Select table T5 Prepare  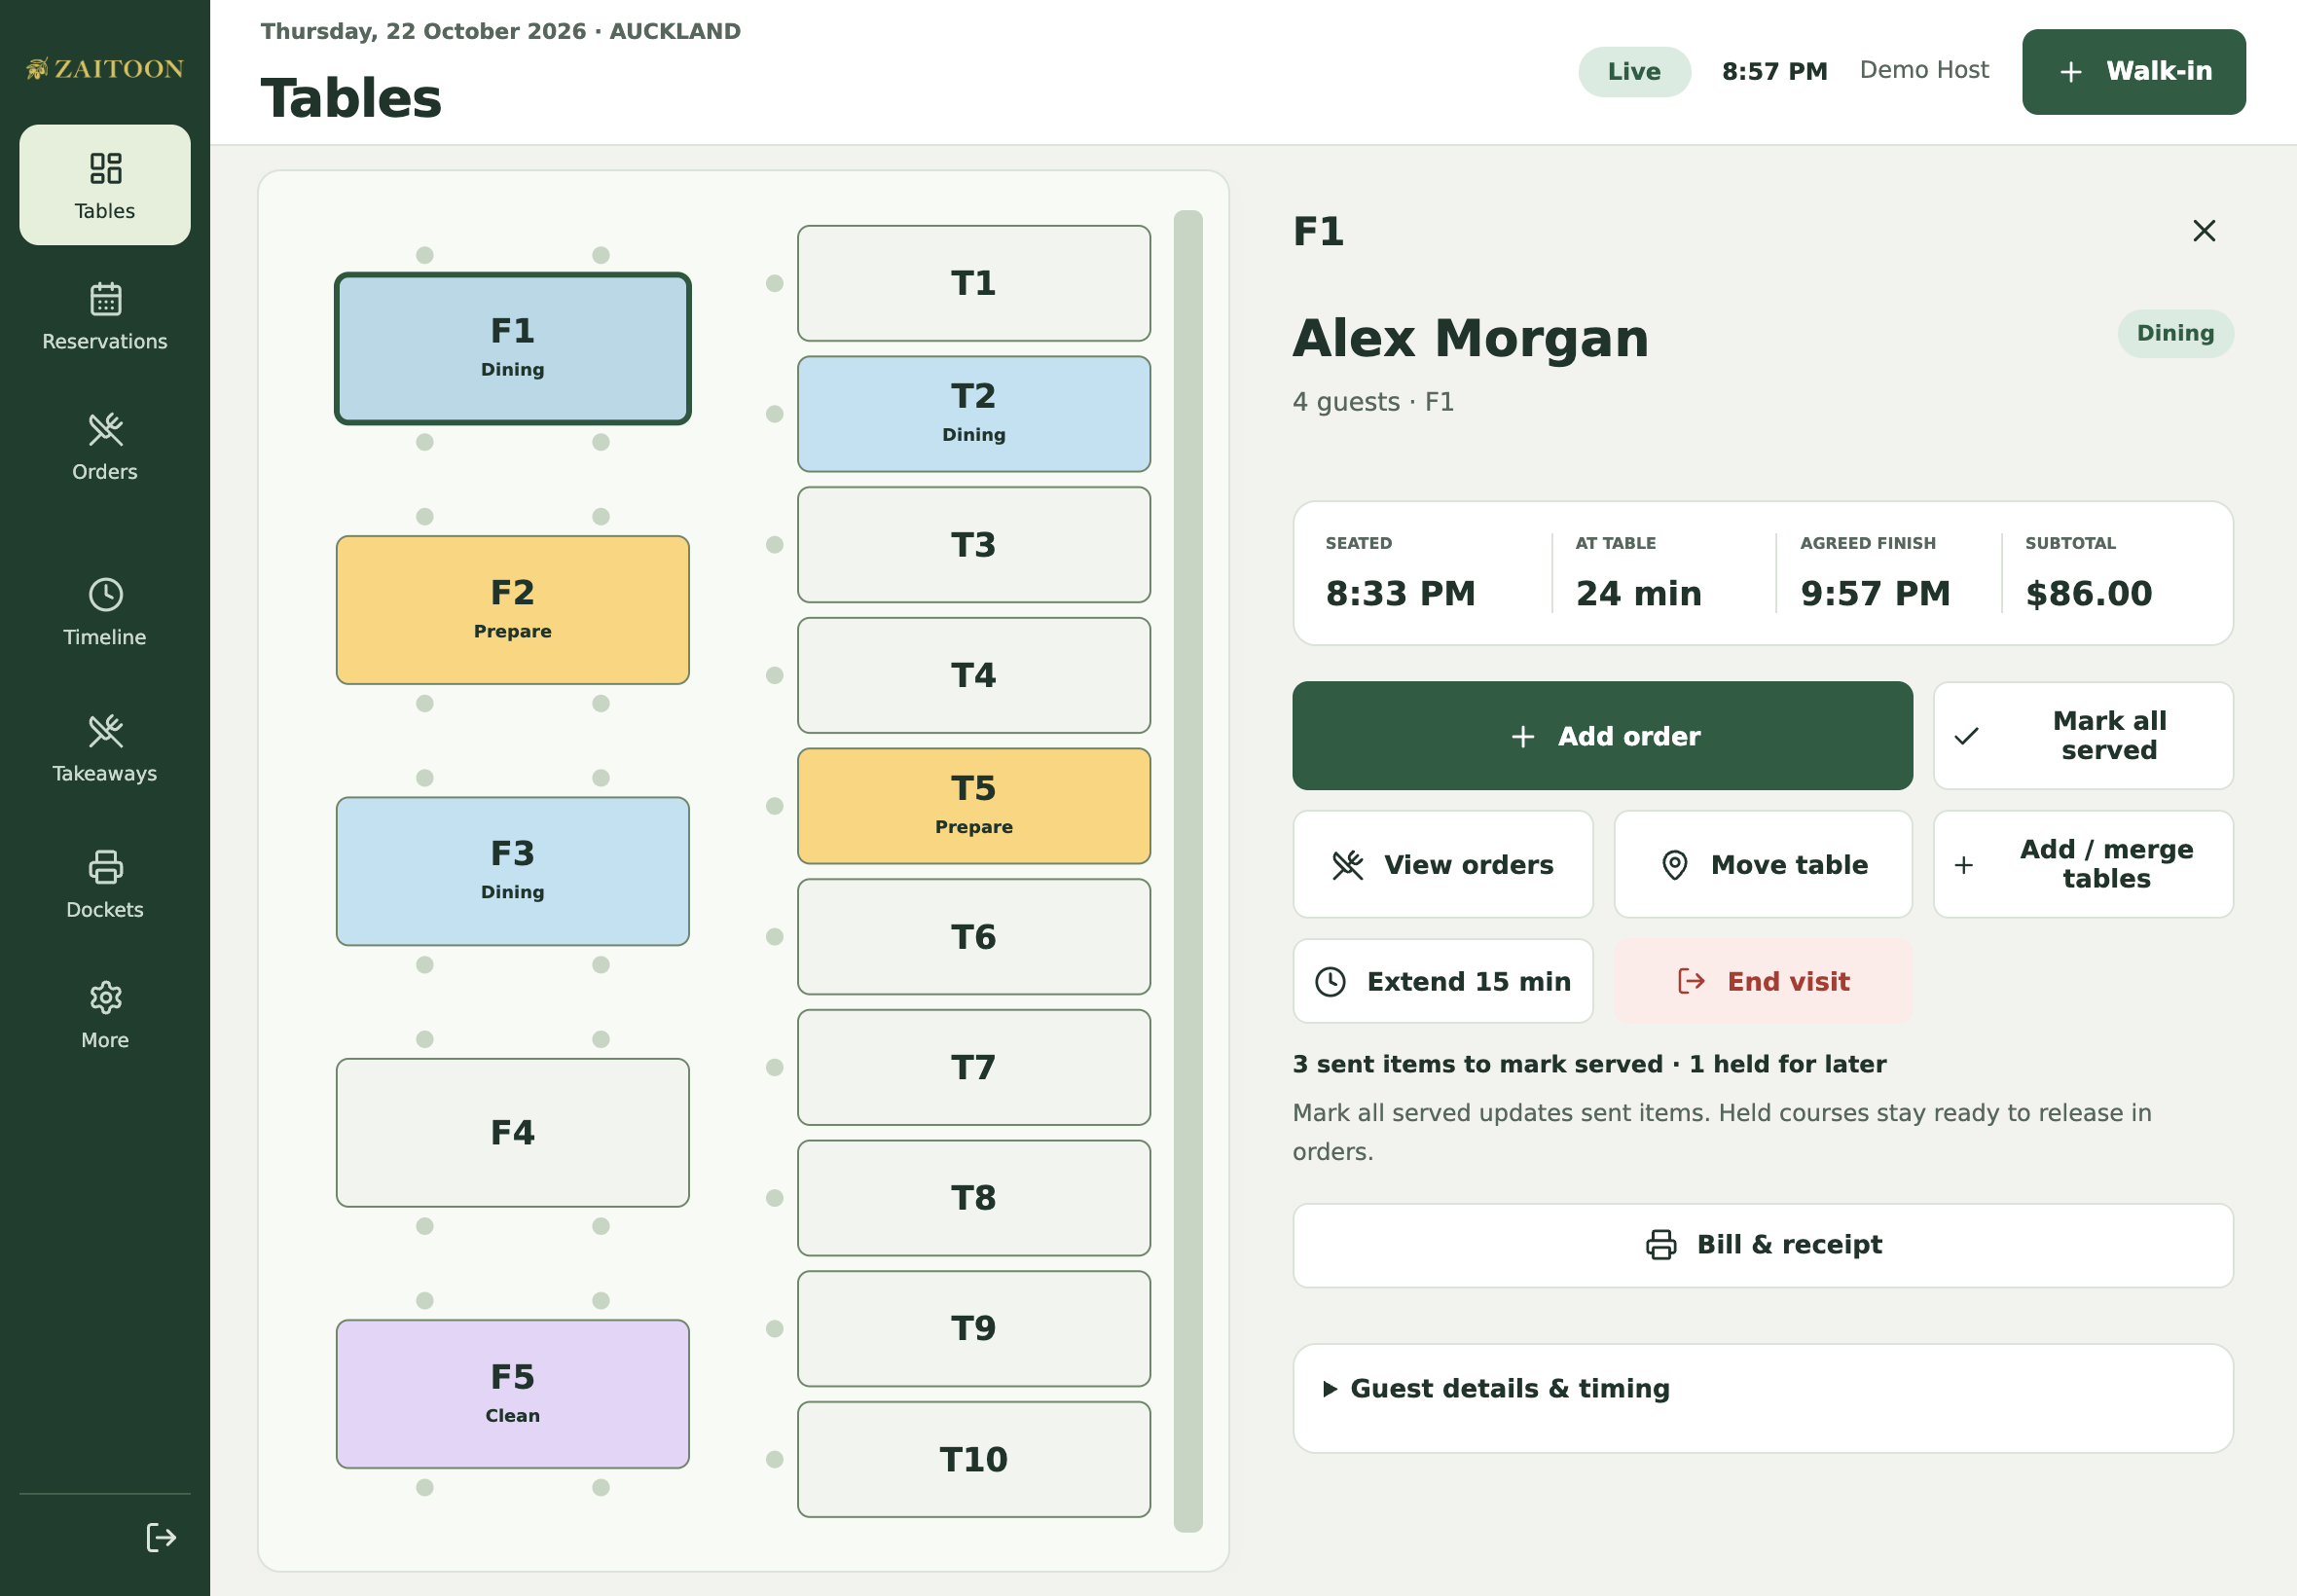point(973,806)
